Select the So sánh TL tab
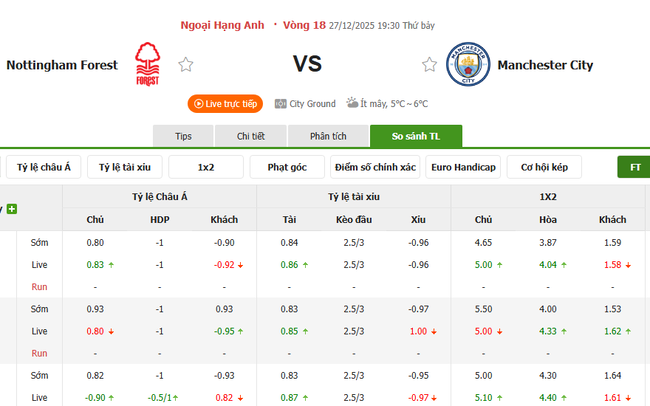The height and width of the screenshot is (406, 650). click(x=415, y=136)
